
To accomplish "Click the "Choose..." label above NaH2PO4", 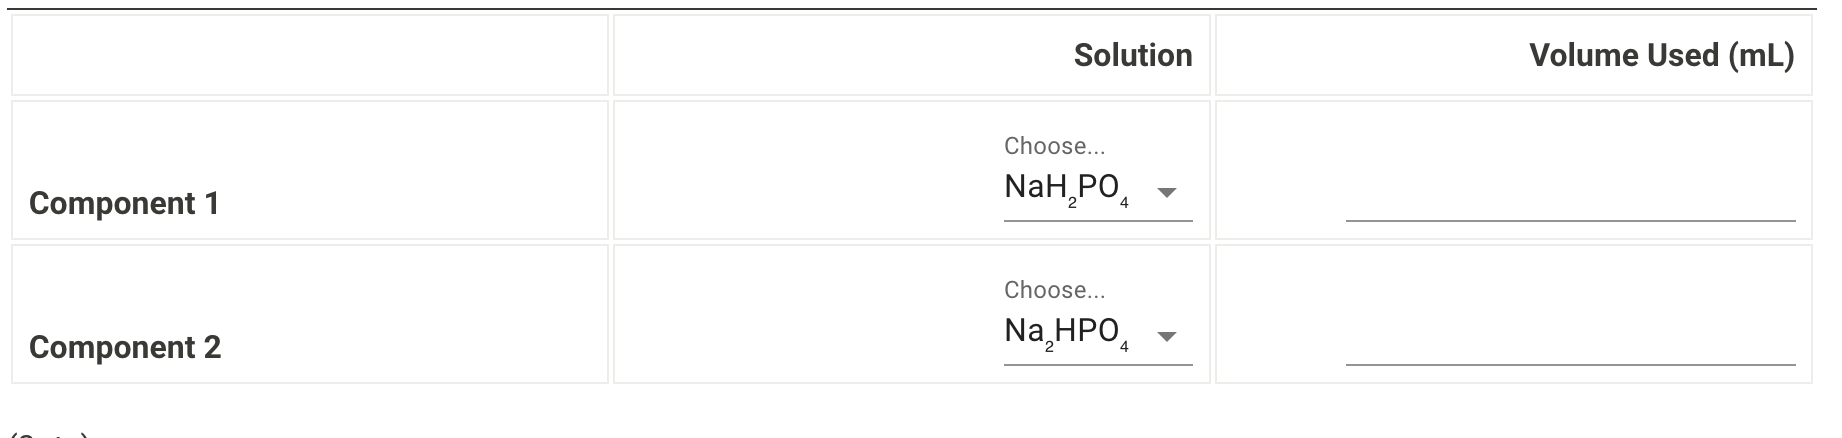I will tap(1054, 146).
